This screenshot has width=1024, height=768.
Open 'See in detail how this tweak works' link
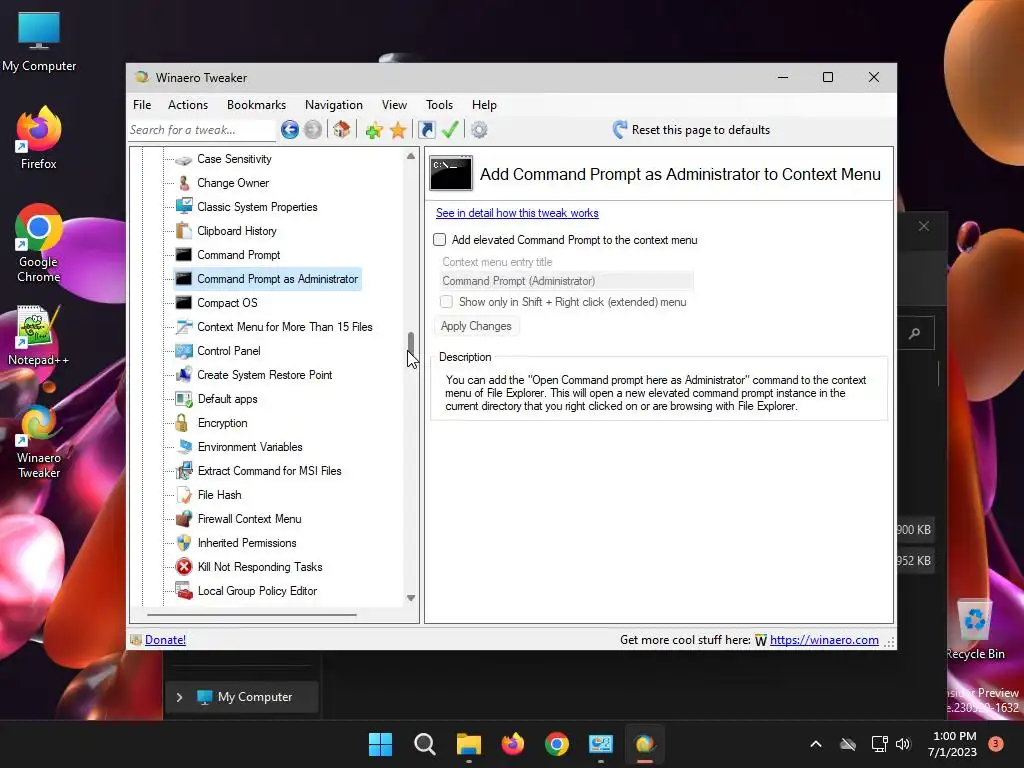point(517,213)
